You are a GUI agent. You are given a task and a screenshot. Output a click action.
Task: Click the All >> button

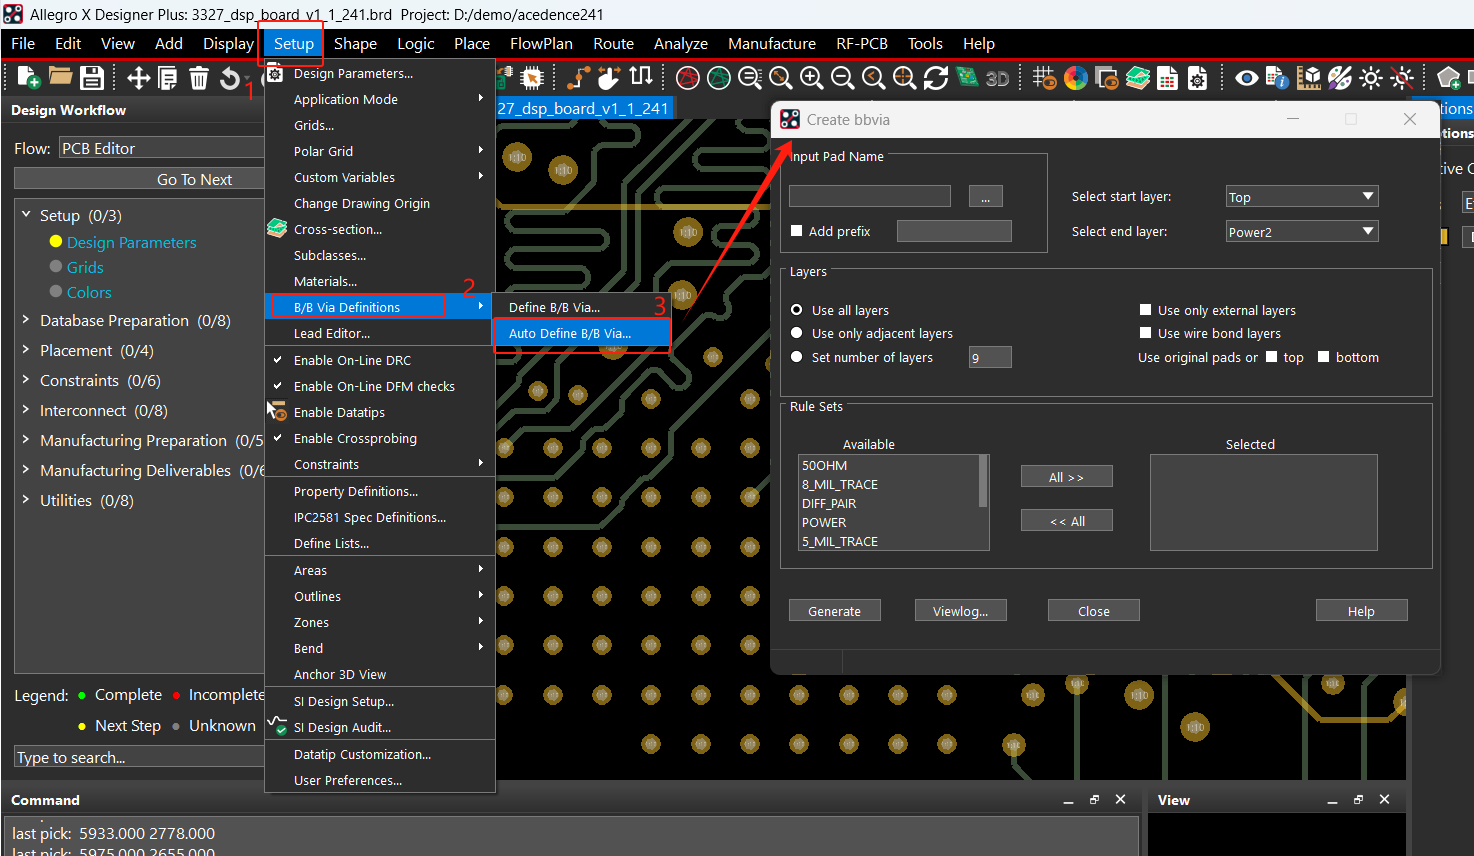1066,477
